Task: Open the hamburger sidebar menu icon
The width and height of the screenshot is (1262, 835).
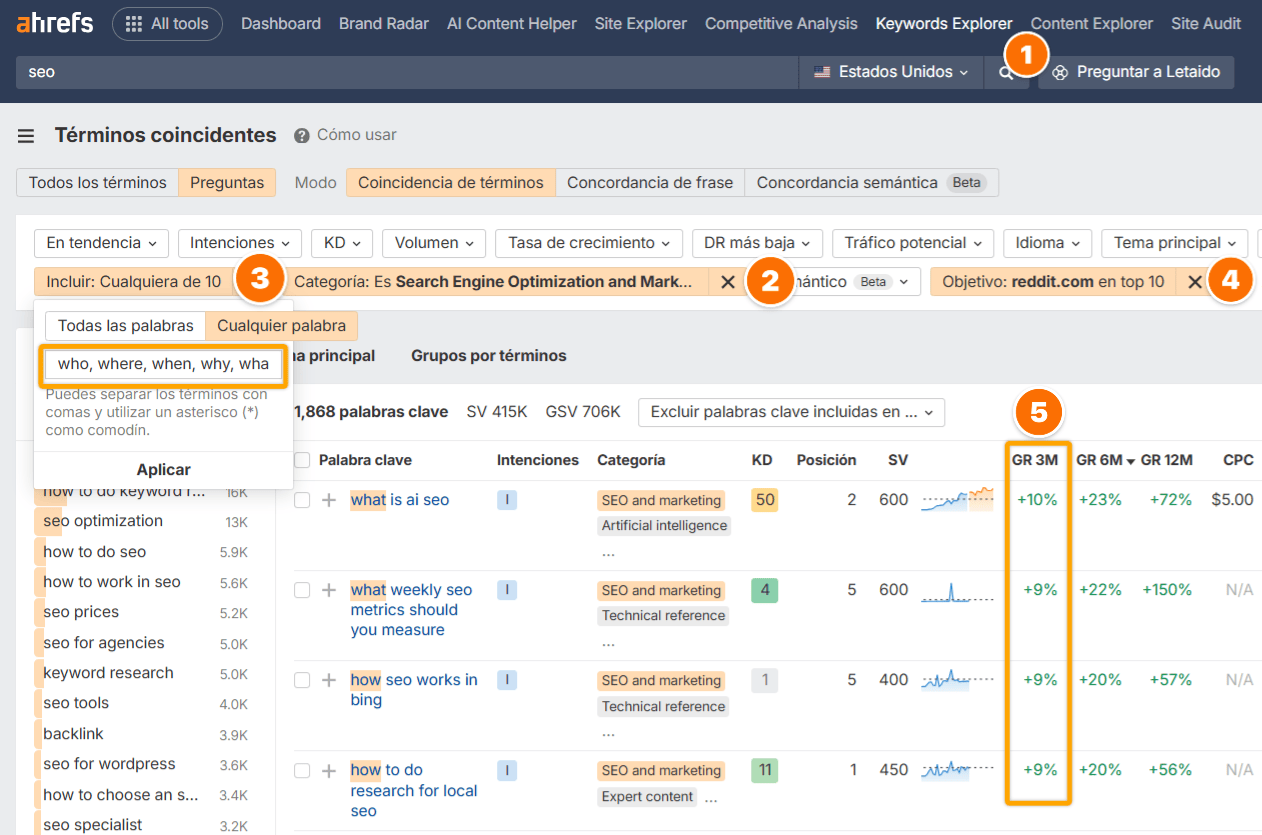Action: tap(26, 136)
